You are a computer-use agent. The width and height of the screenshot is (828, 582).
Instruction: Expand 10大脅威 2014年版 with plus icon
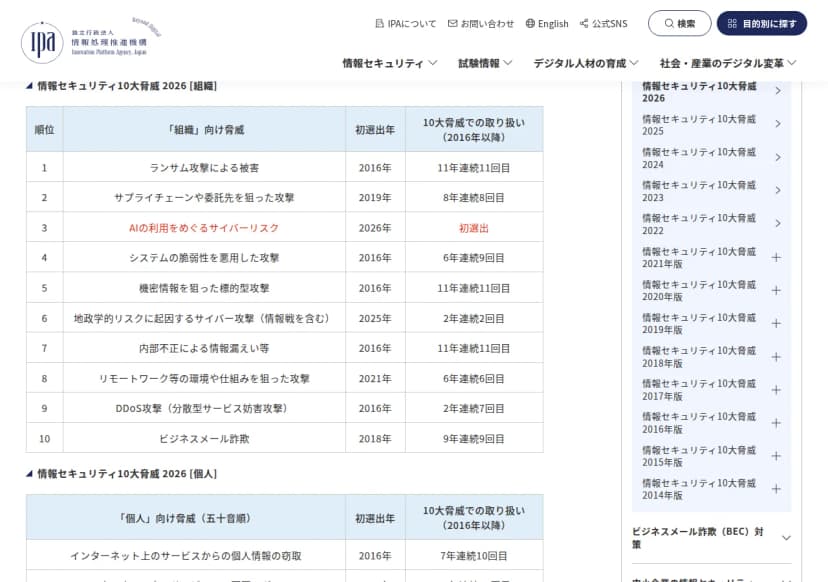776,489
